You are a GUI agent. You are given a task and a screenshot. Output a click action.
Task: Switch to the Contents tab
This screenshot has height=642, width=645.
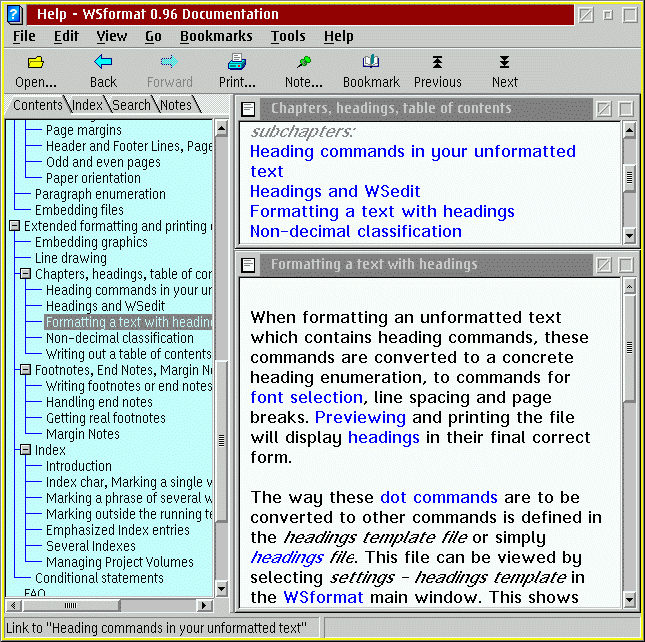point(37,105)
